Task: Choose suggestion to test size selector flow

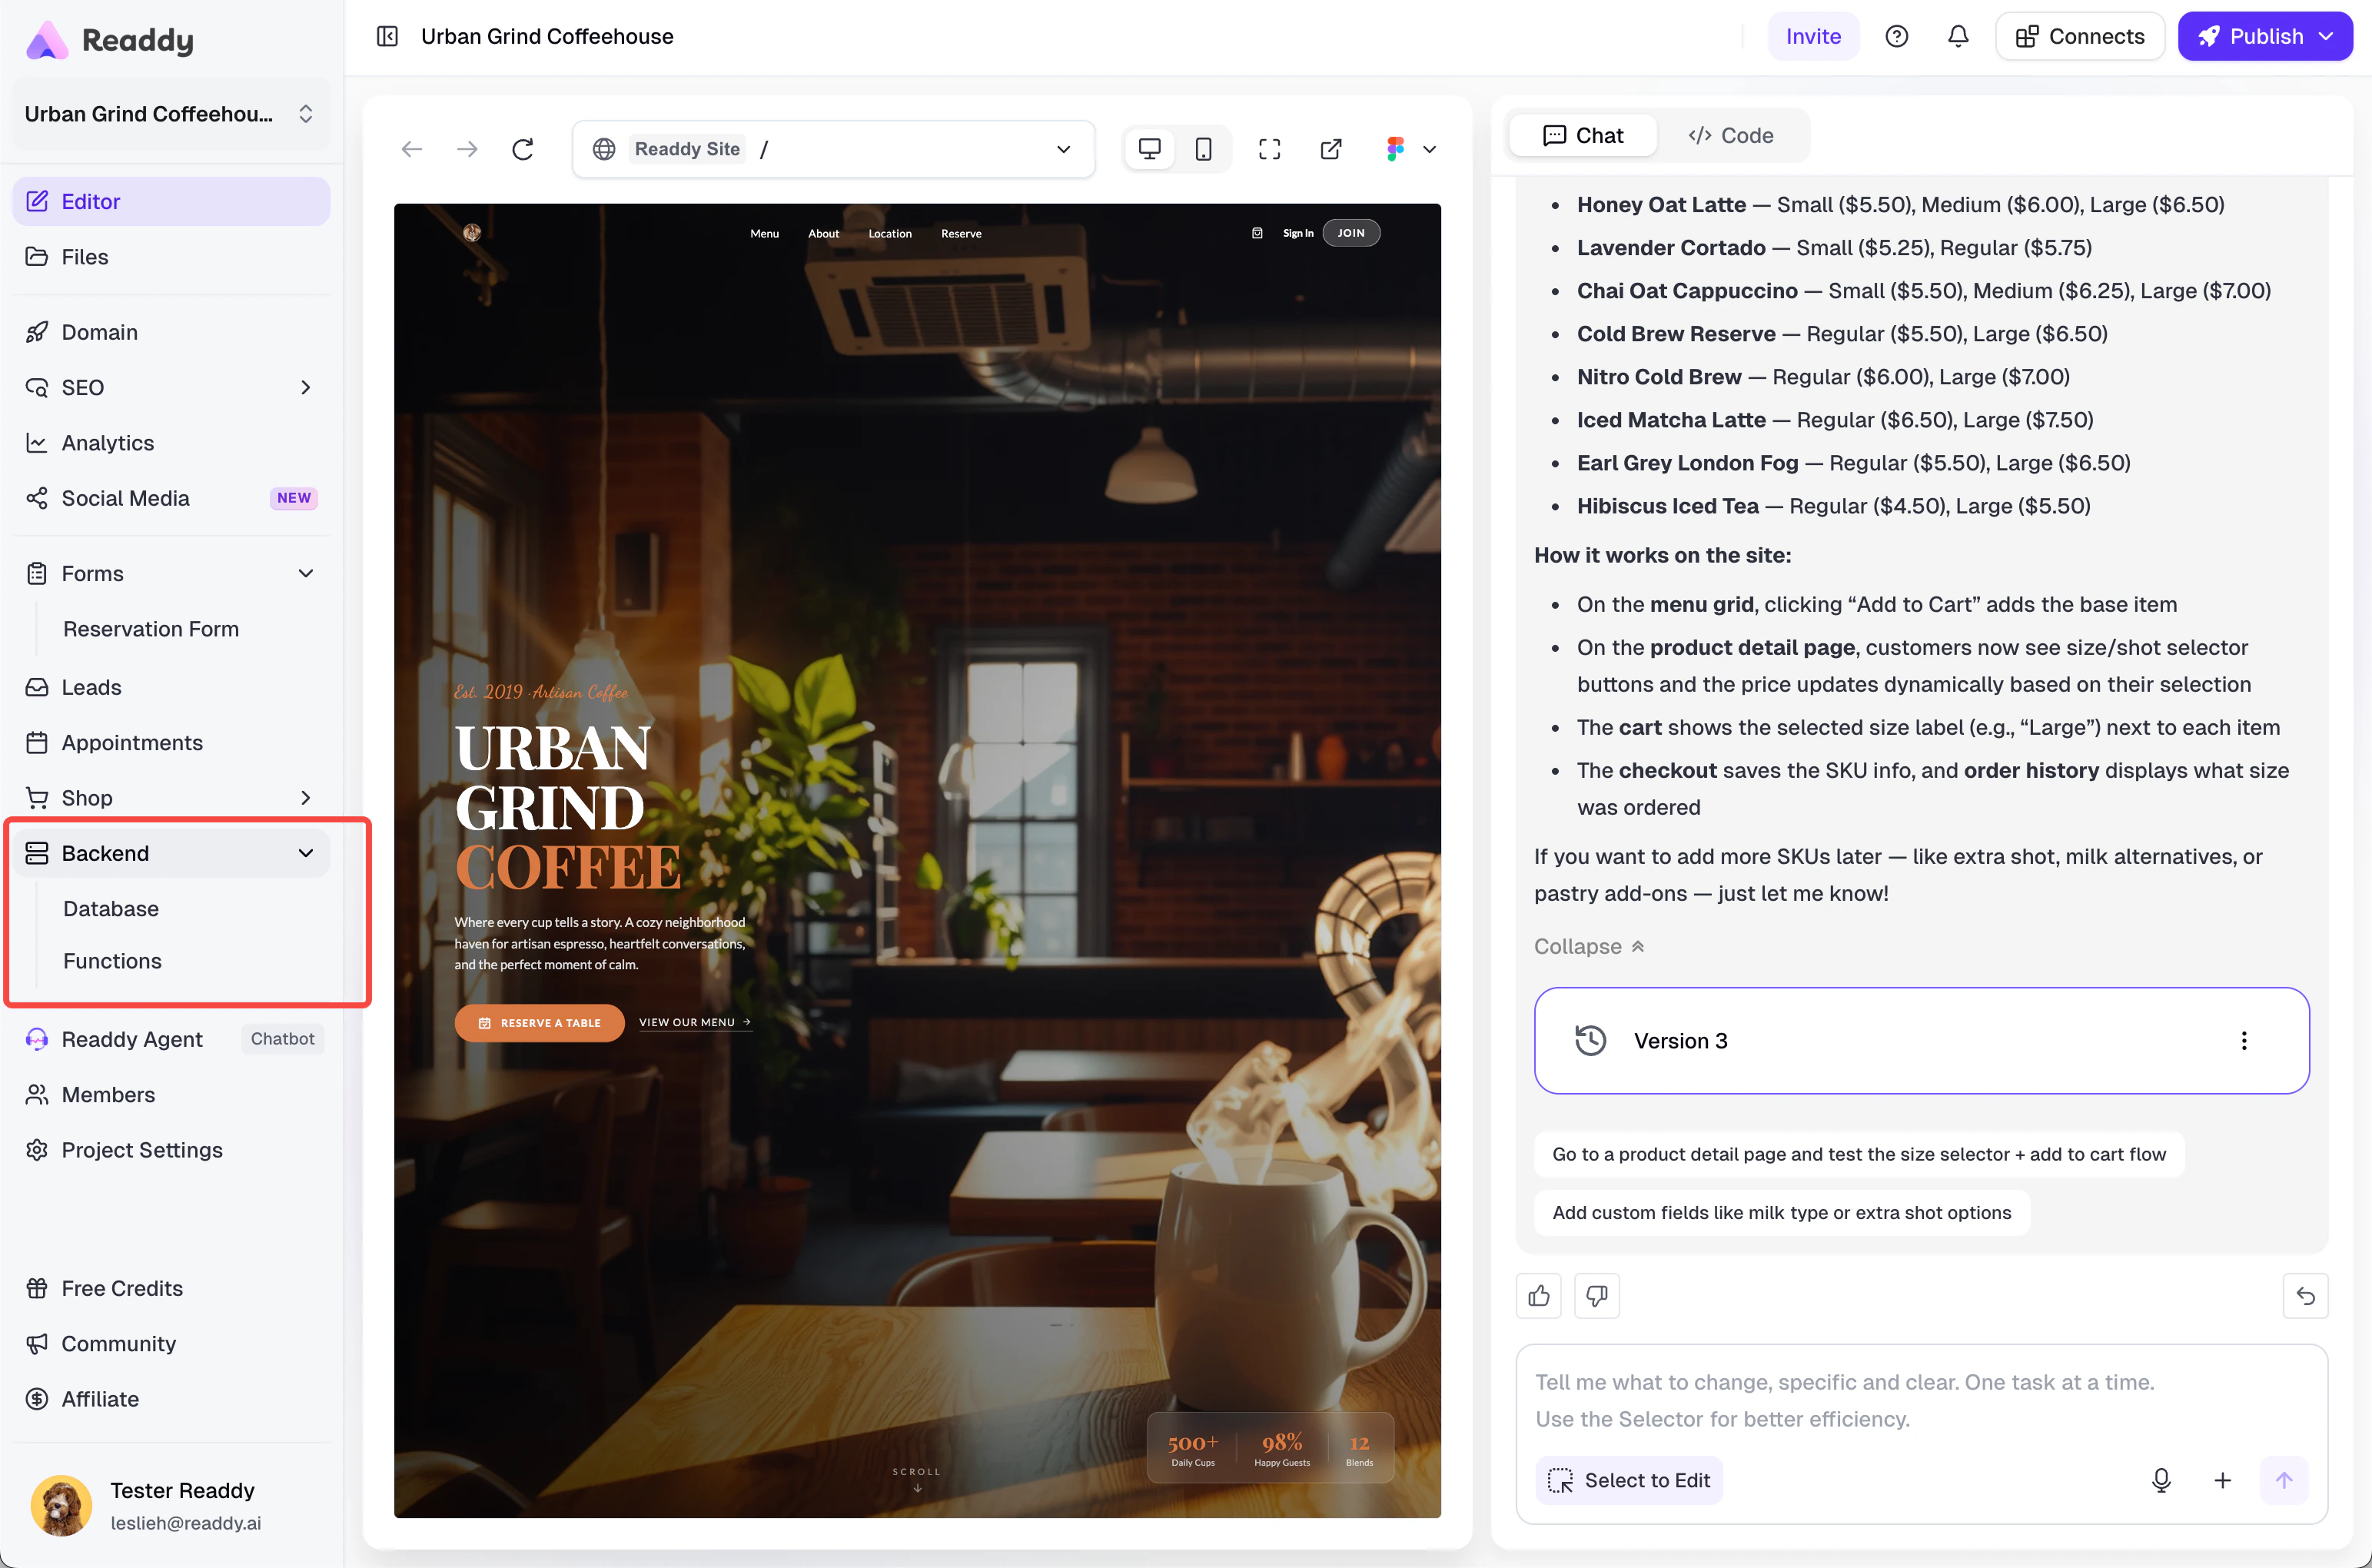Action: [x=1858, y=1154]
